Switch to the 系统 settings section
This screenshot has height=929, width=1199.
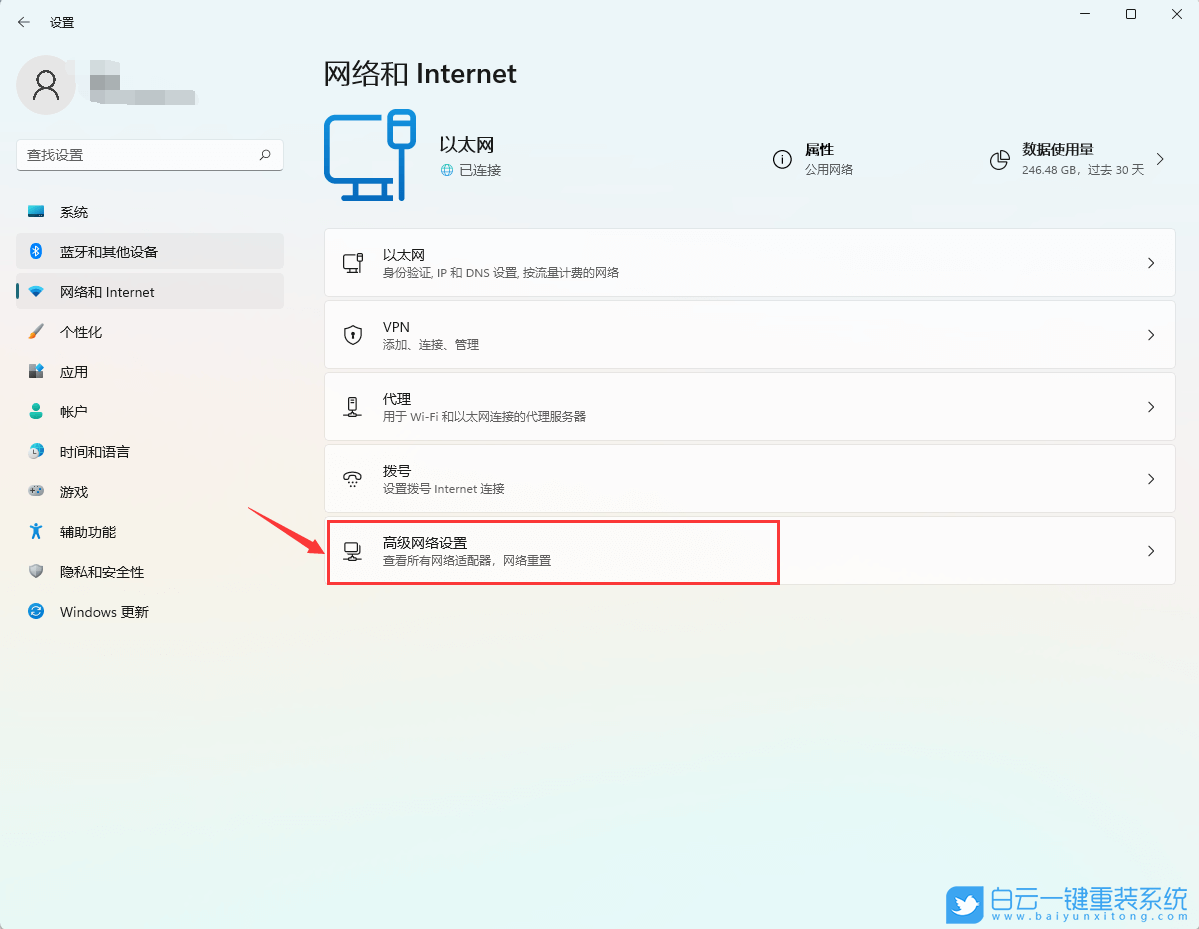pos(37,211)
